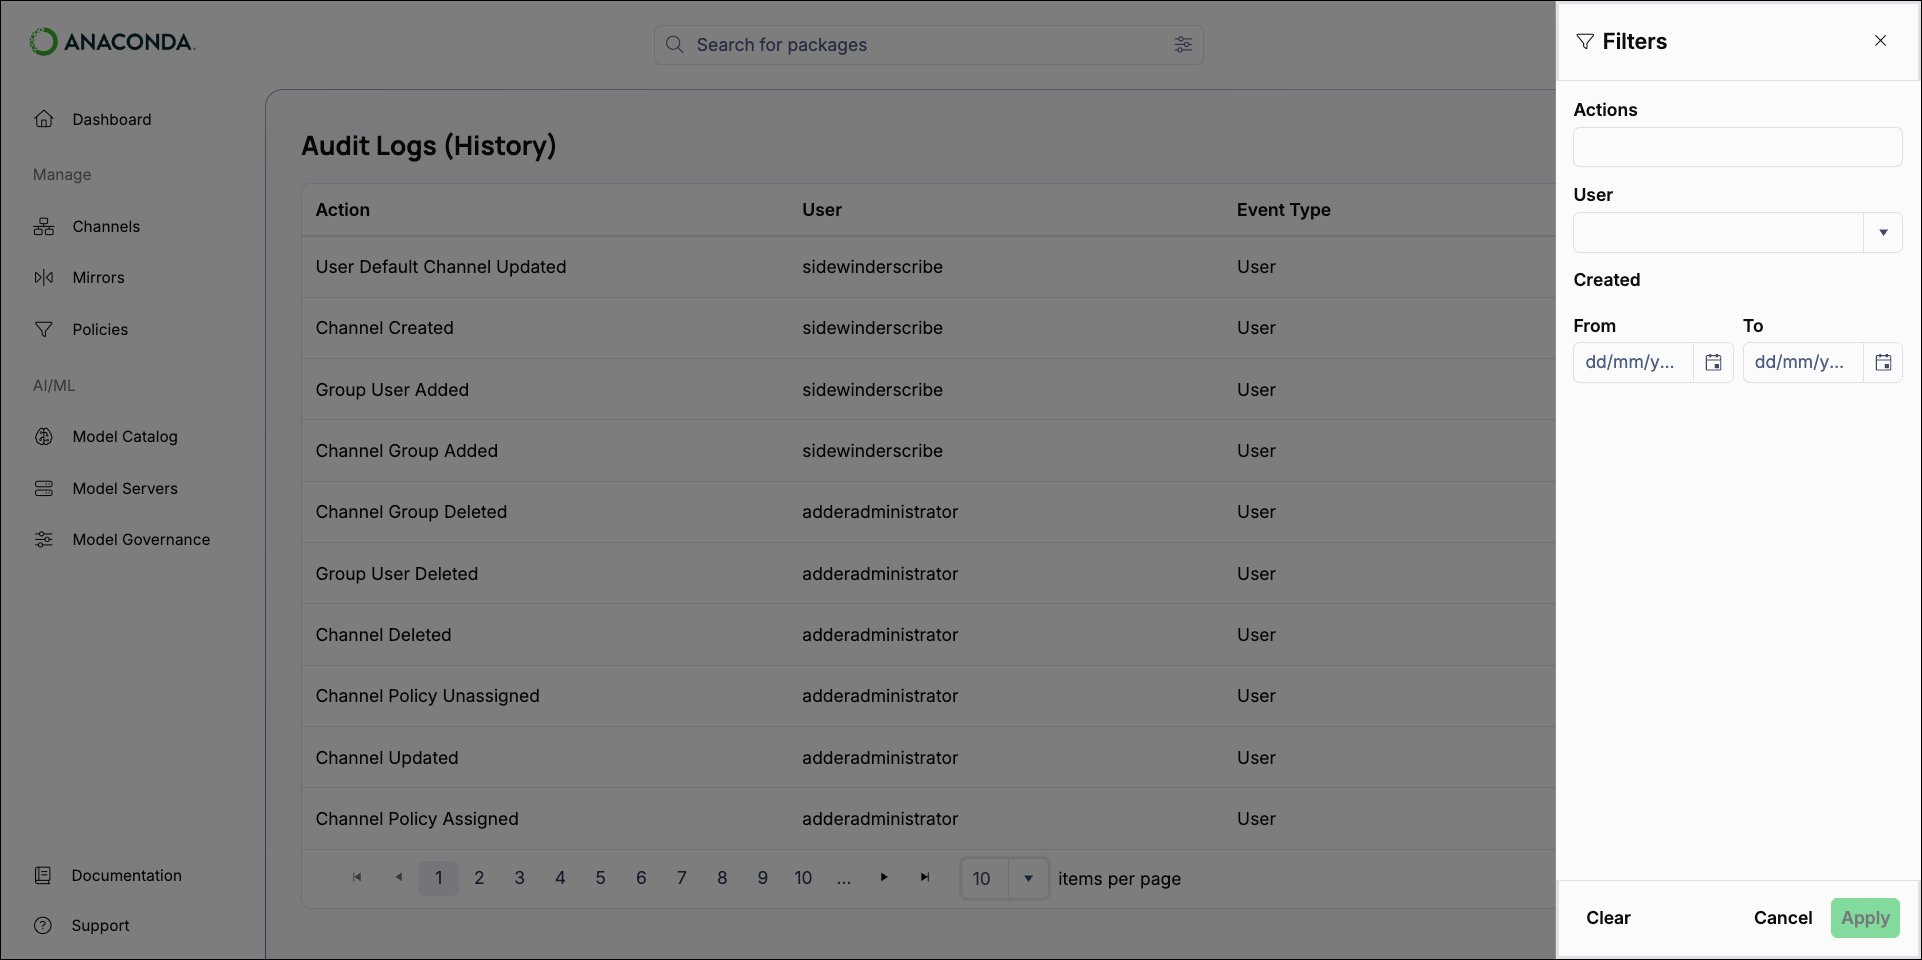Open the items per page dropdown
Screen dimensions: 1922x960
point(1028,878)
